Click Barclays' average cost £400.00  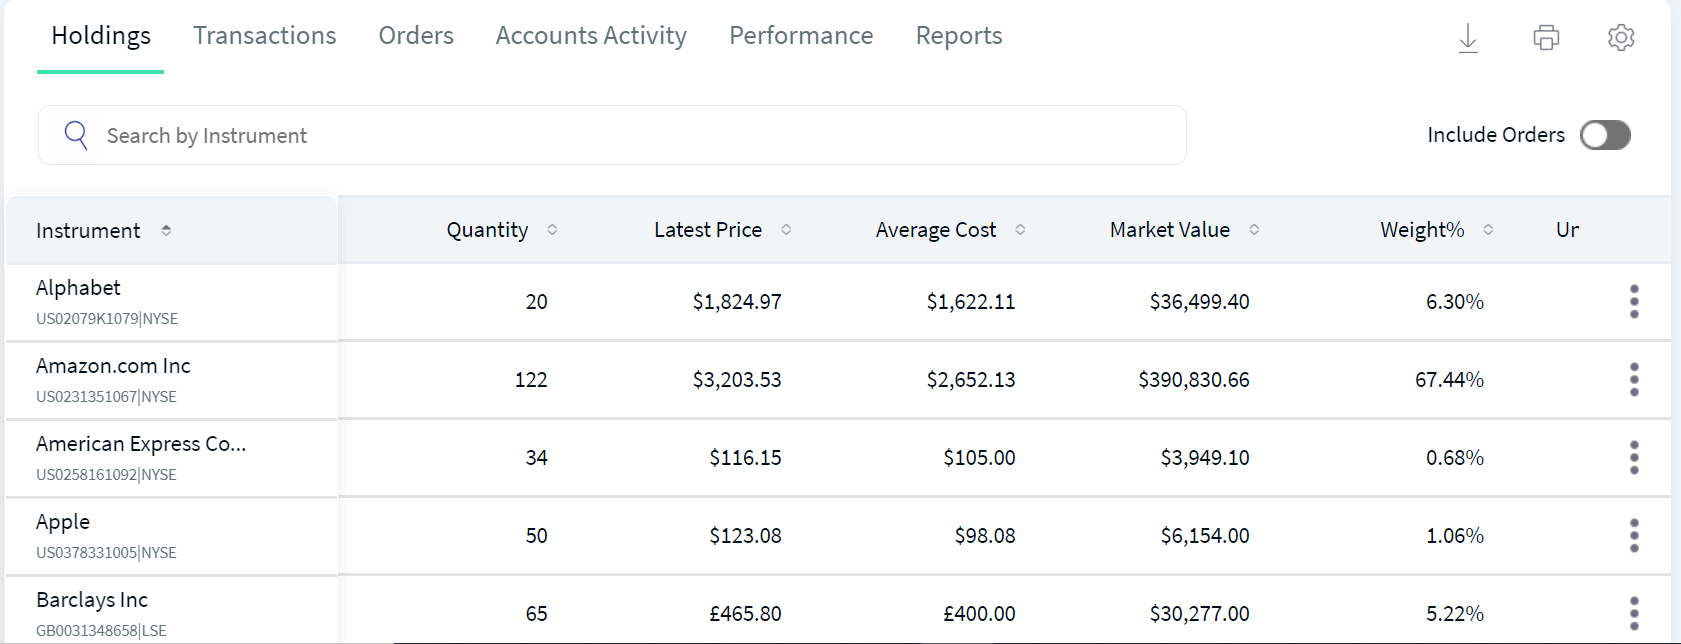point(979,614)
